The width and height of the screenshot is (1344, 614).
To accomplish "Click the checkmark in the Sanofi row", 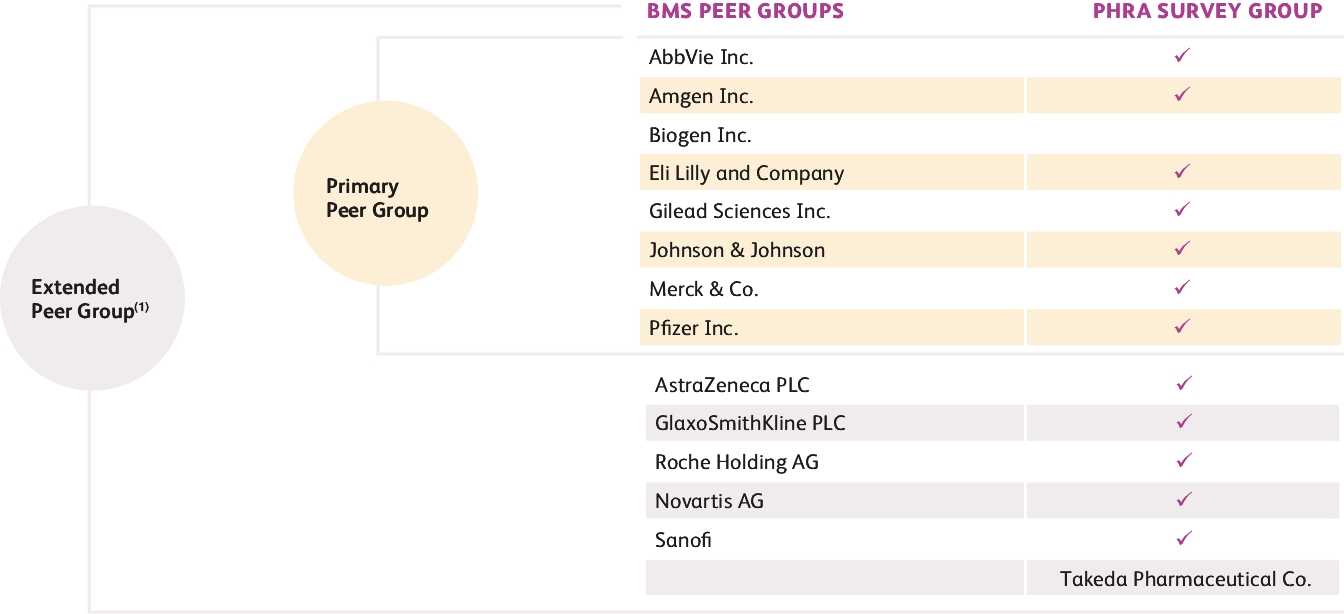I will 1184,538.
